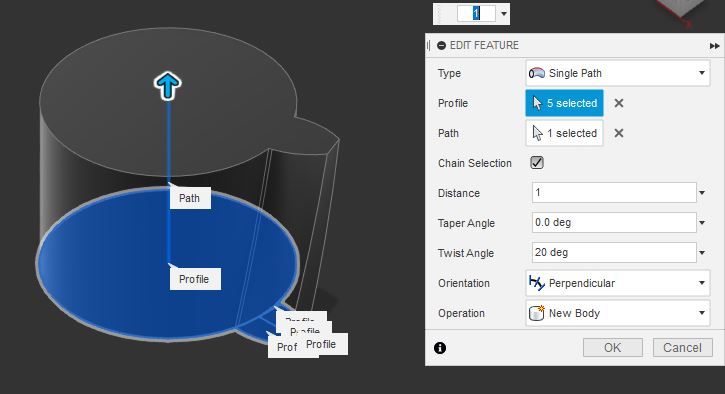Viewport: 725px width, 394px height.
Task: Click the info icon in dialog footer
Action: (x=440, y=348)
